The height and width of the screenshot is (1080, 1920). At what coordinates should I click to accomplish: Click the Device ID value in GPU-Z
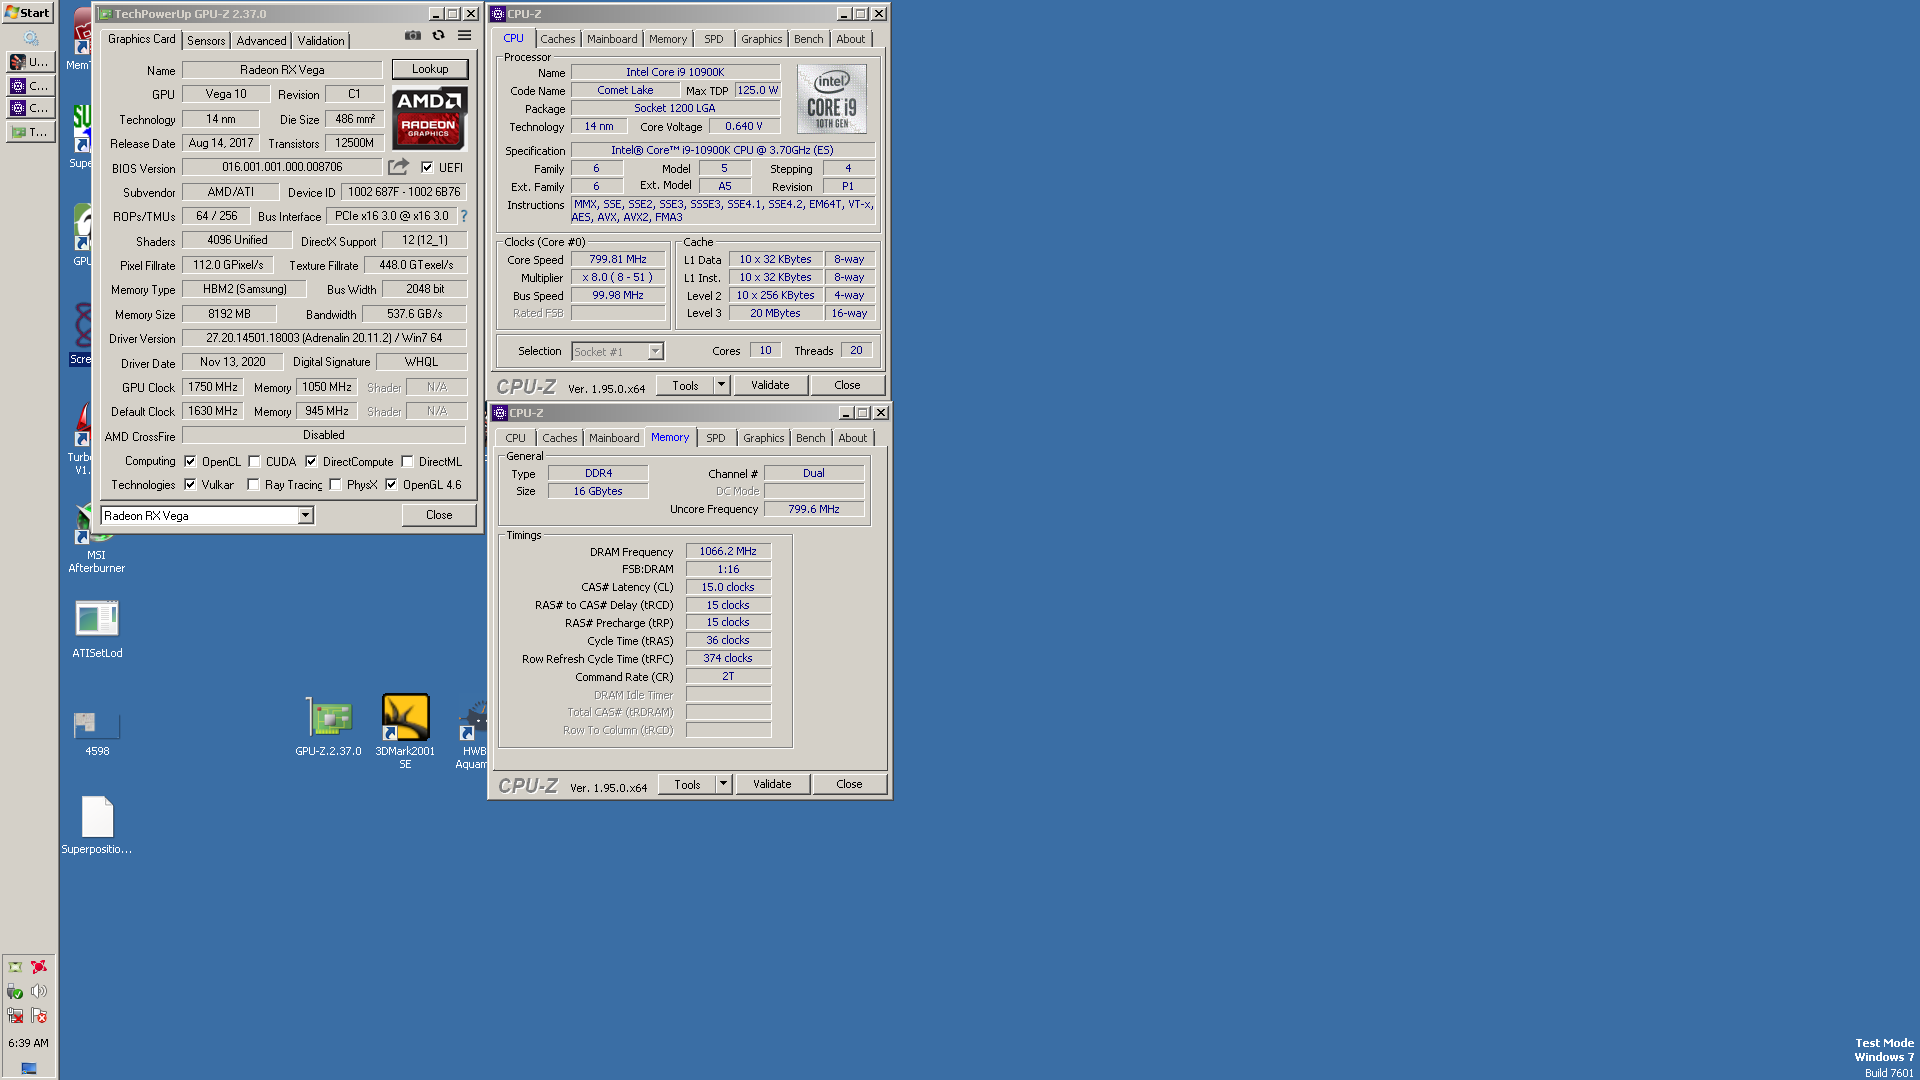(x=404, y=192)
